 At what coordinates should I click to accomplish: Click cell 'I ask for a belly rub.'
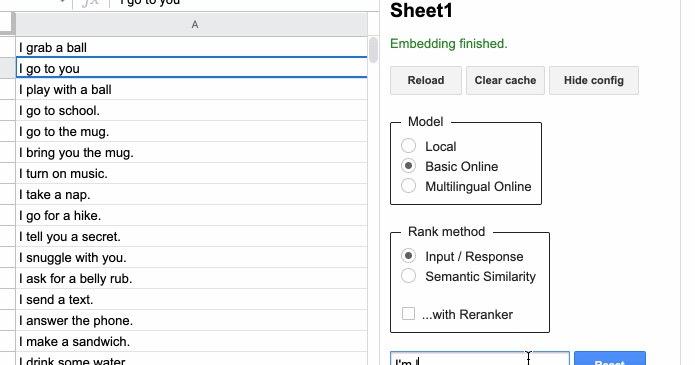[192, 278]
